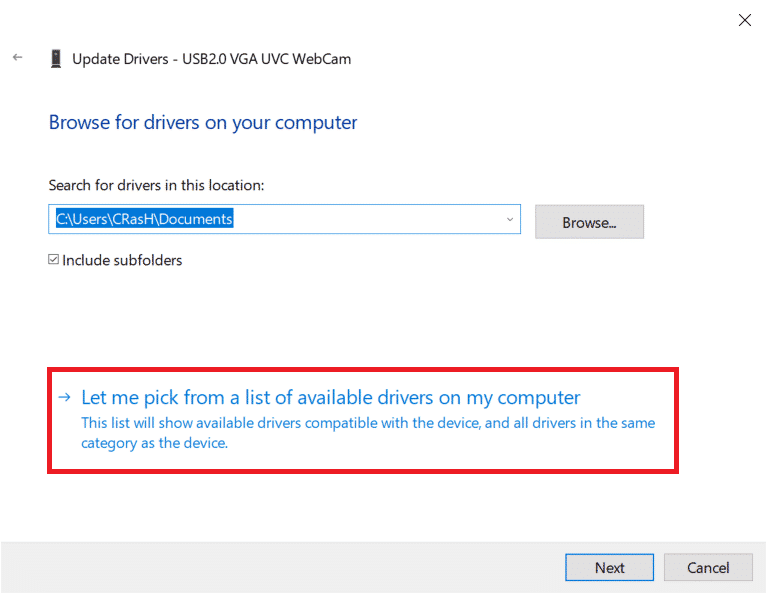Cancel the driver update wizard

(x=708, y=567)
